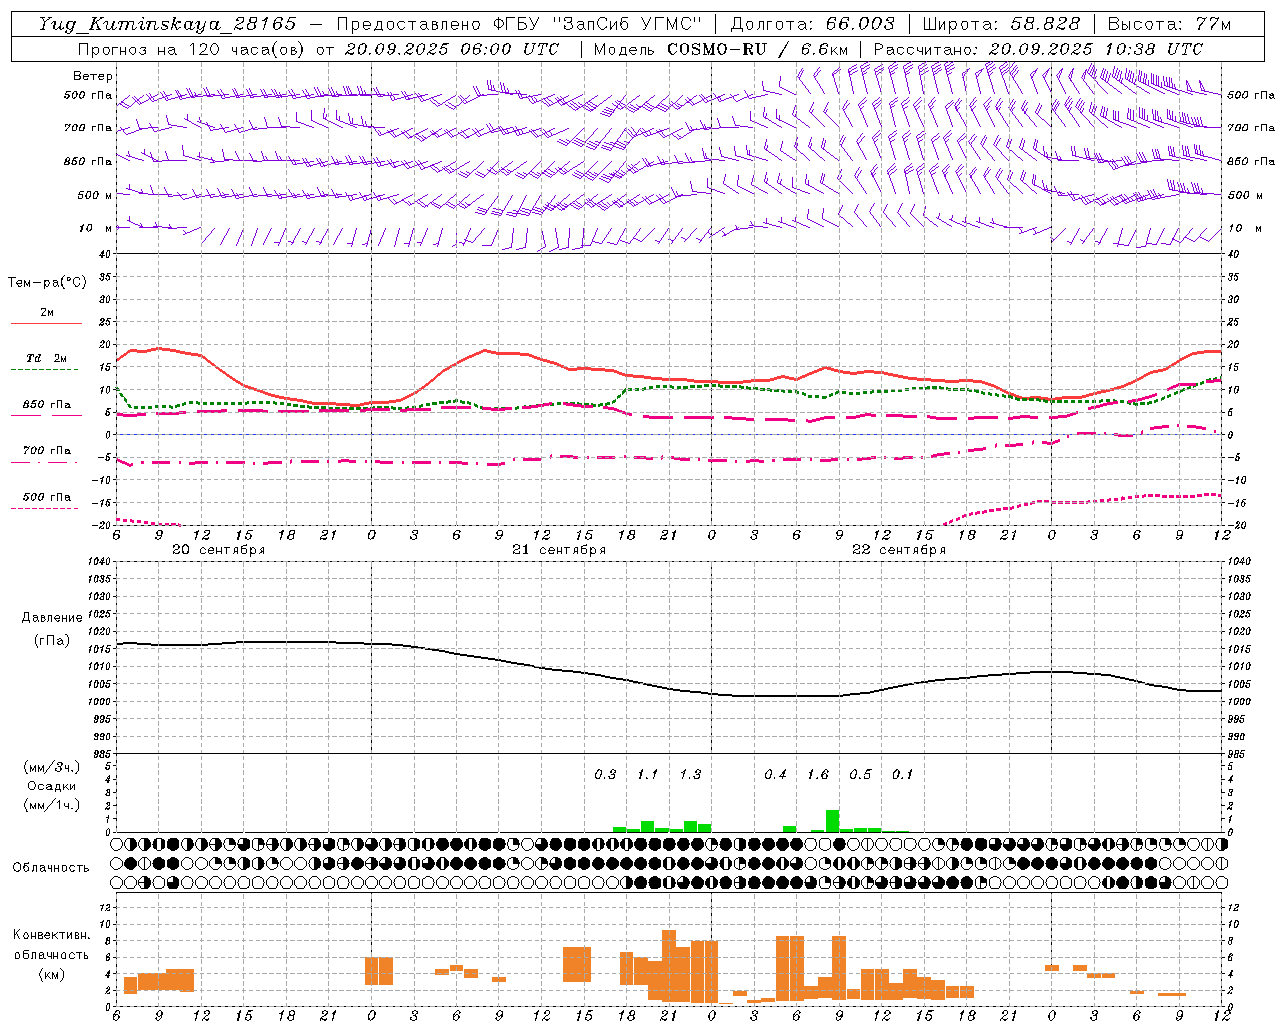Image resolution: width=1280 pixels, height=1024 pixels.
Task: Click the Осадки panel label
Action: [x=51, y=786]
